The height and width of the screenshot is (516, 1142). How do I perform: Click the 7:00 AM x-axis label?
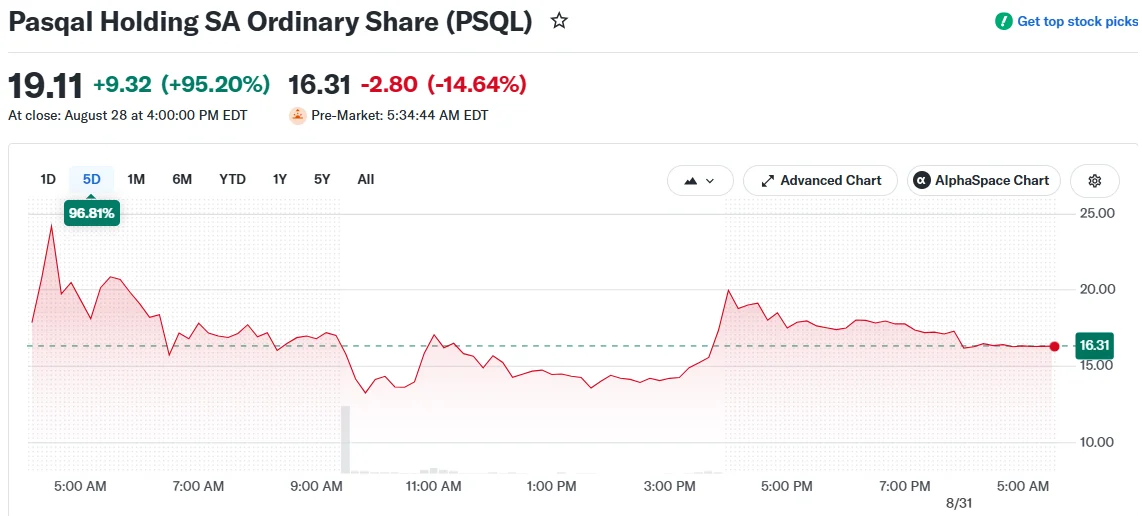point(200,486)
